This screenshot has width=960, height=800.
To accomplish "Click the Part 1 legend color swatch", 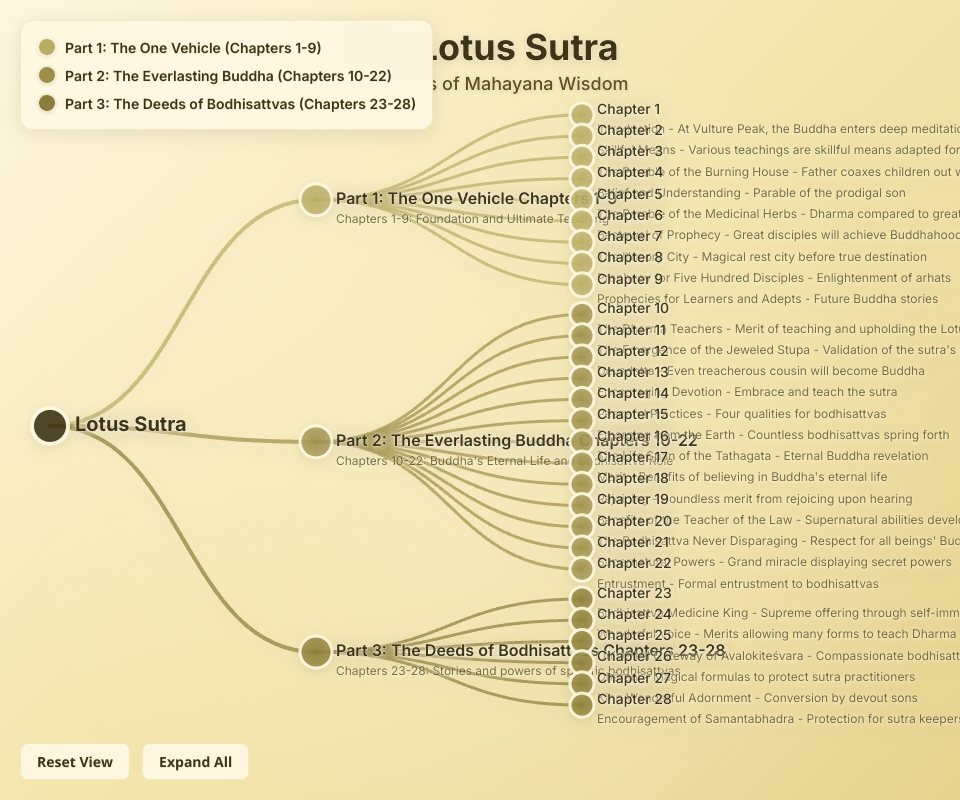I will (47, 47).
